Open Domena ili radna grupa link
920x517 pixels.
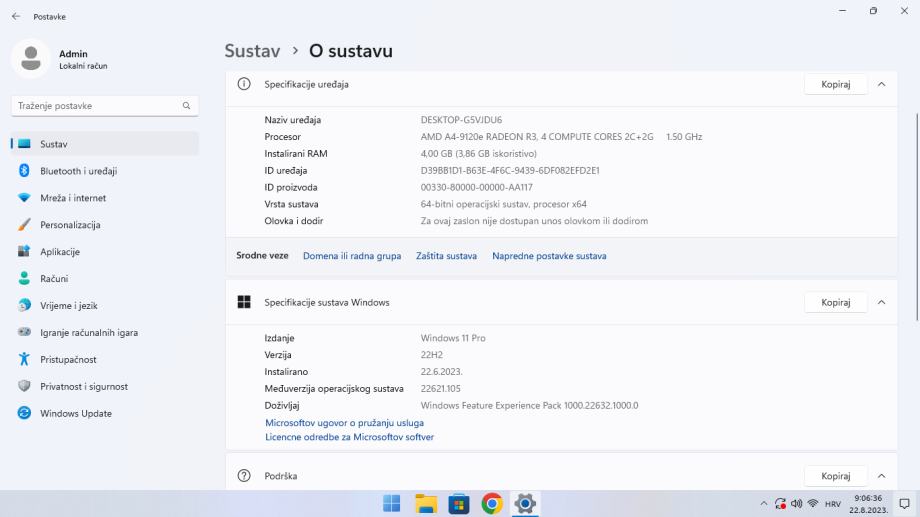point(352,256)
